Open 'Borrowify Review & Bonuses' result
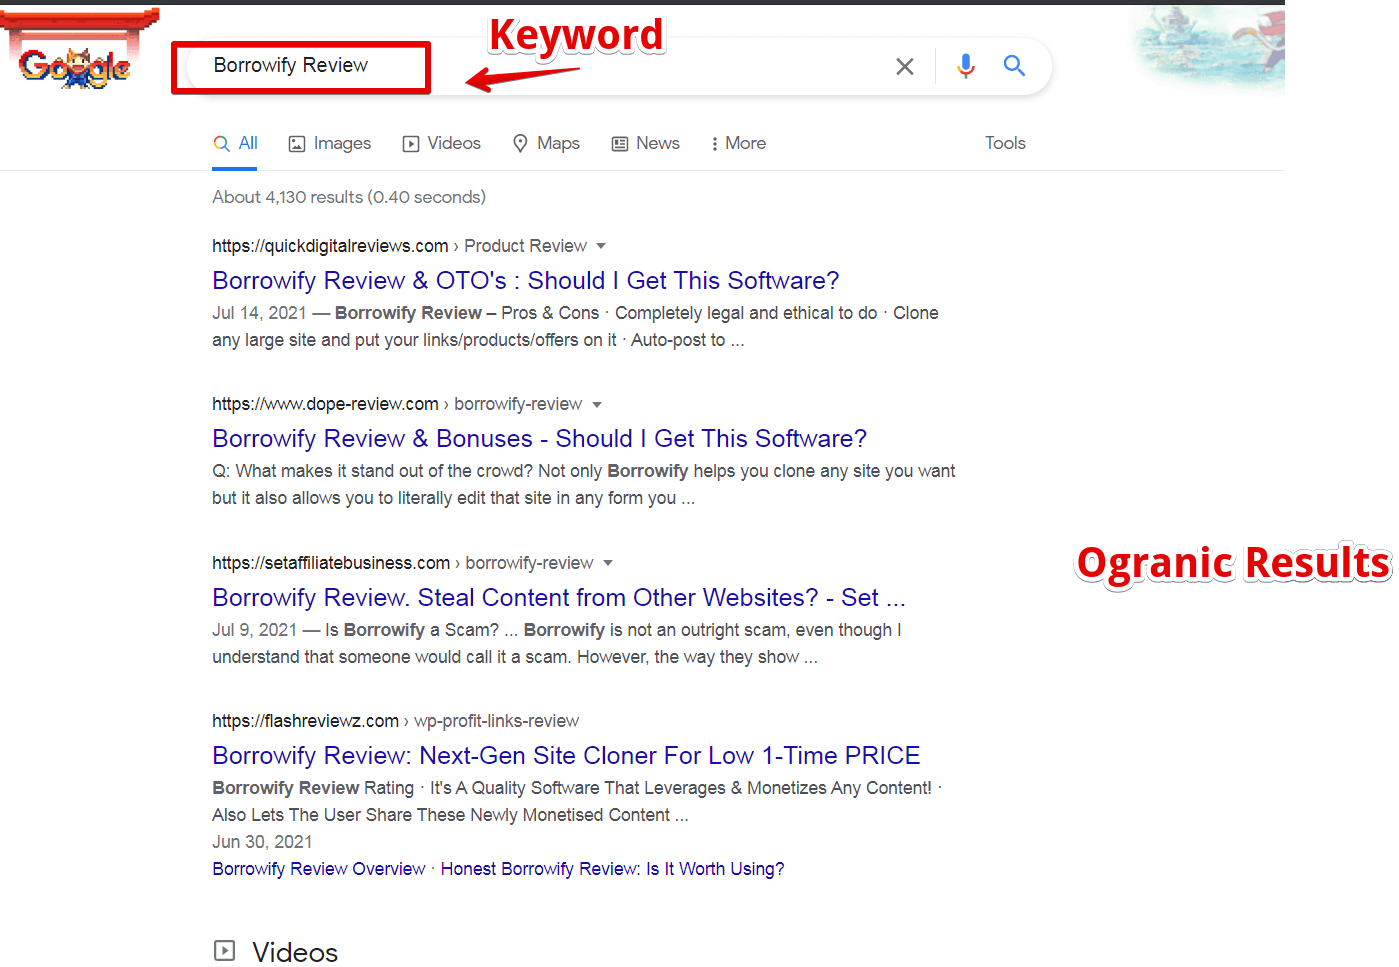1399x967 pixels. (539, 439)
